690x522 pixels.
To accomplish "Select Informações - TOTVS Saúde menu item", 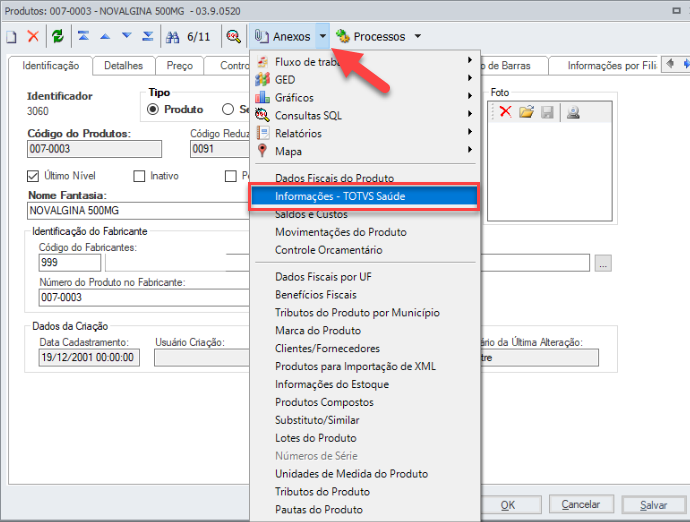I will [x=365, y=196].
